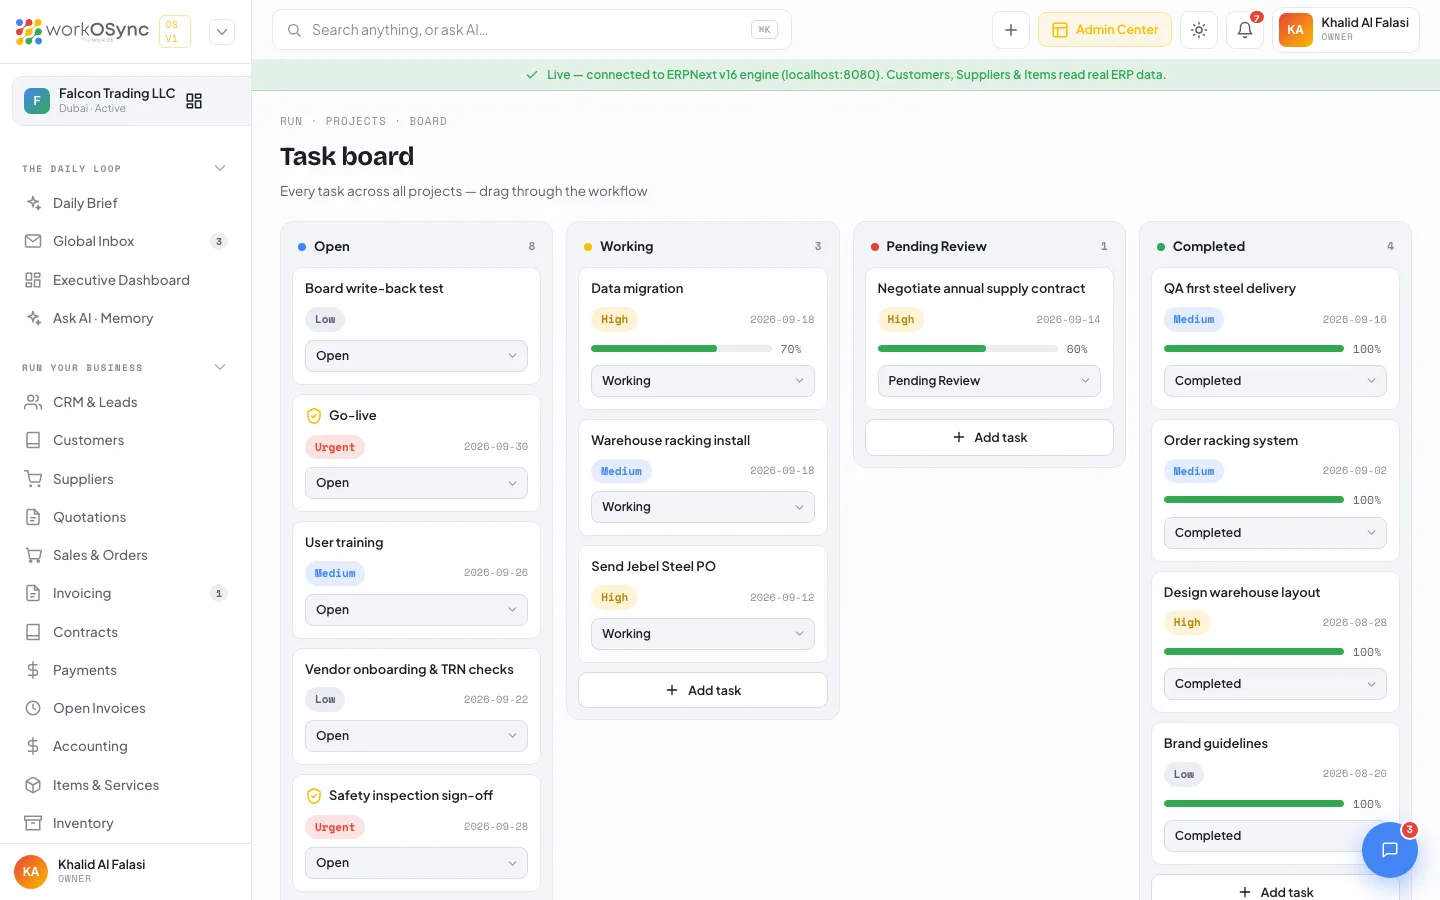
Task: Click the Suppliers cart icon
Action: (x=33, y=479)
